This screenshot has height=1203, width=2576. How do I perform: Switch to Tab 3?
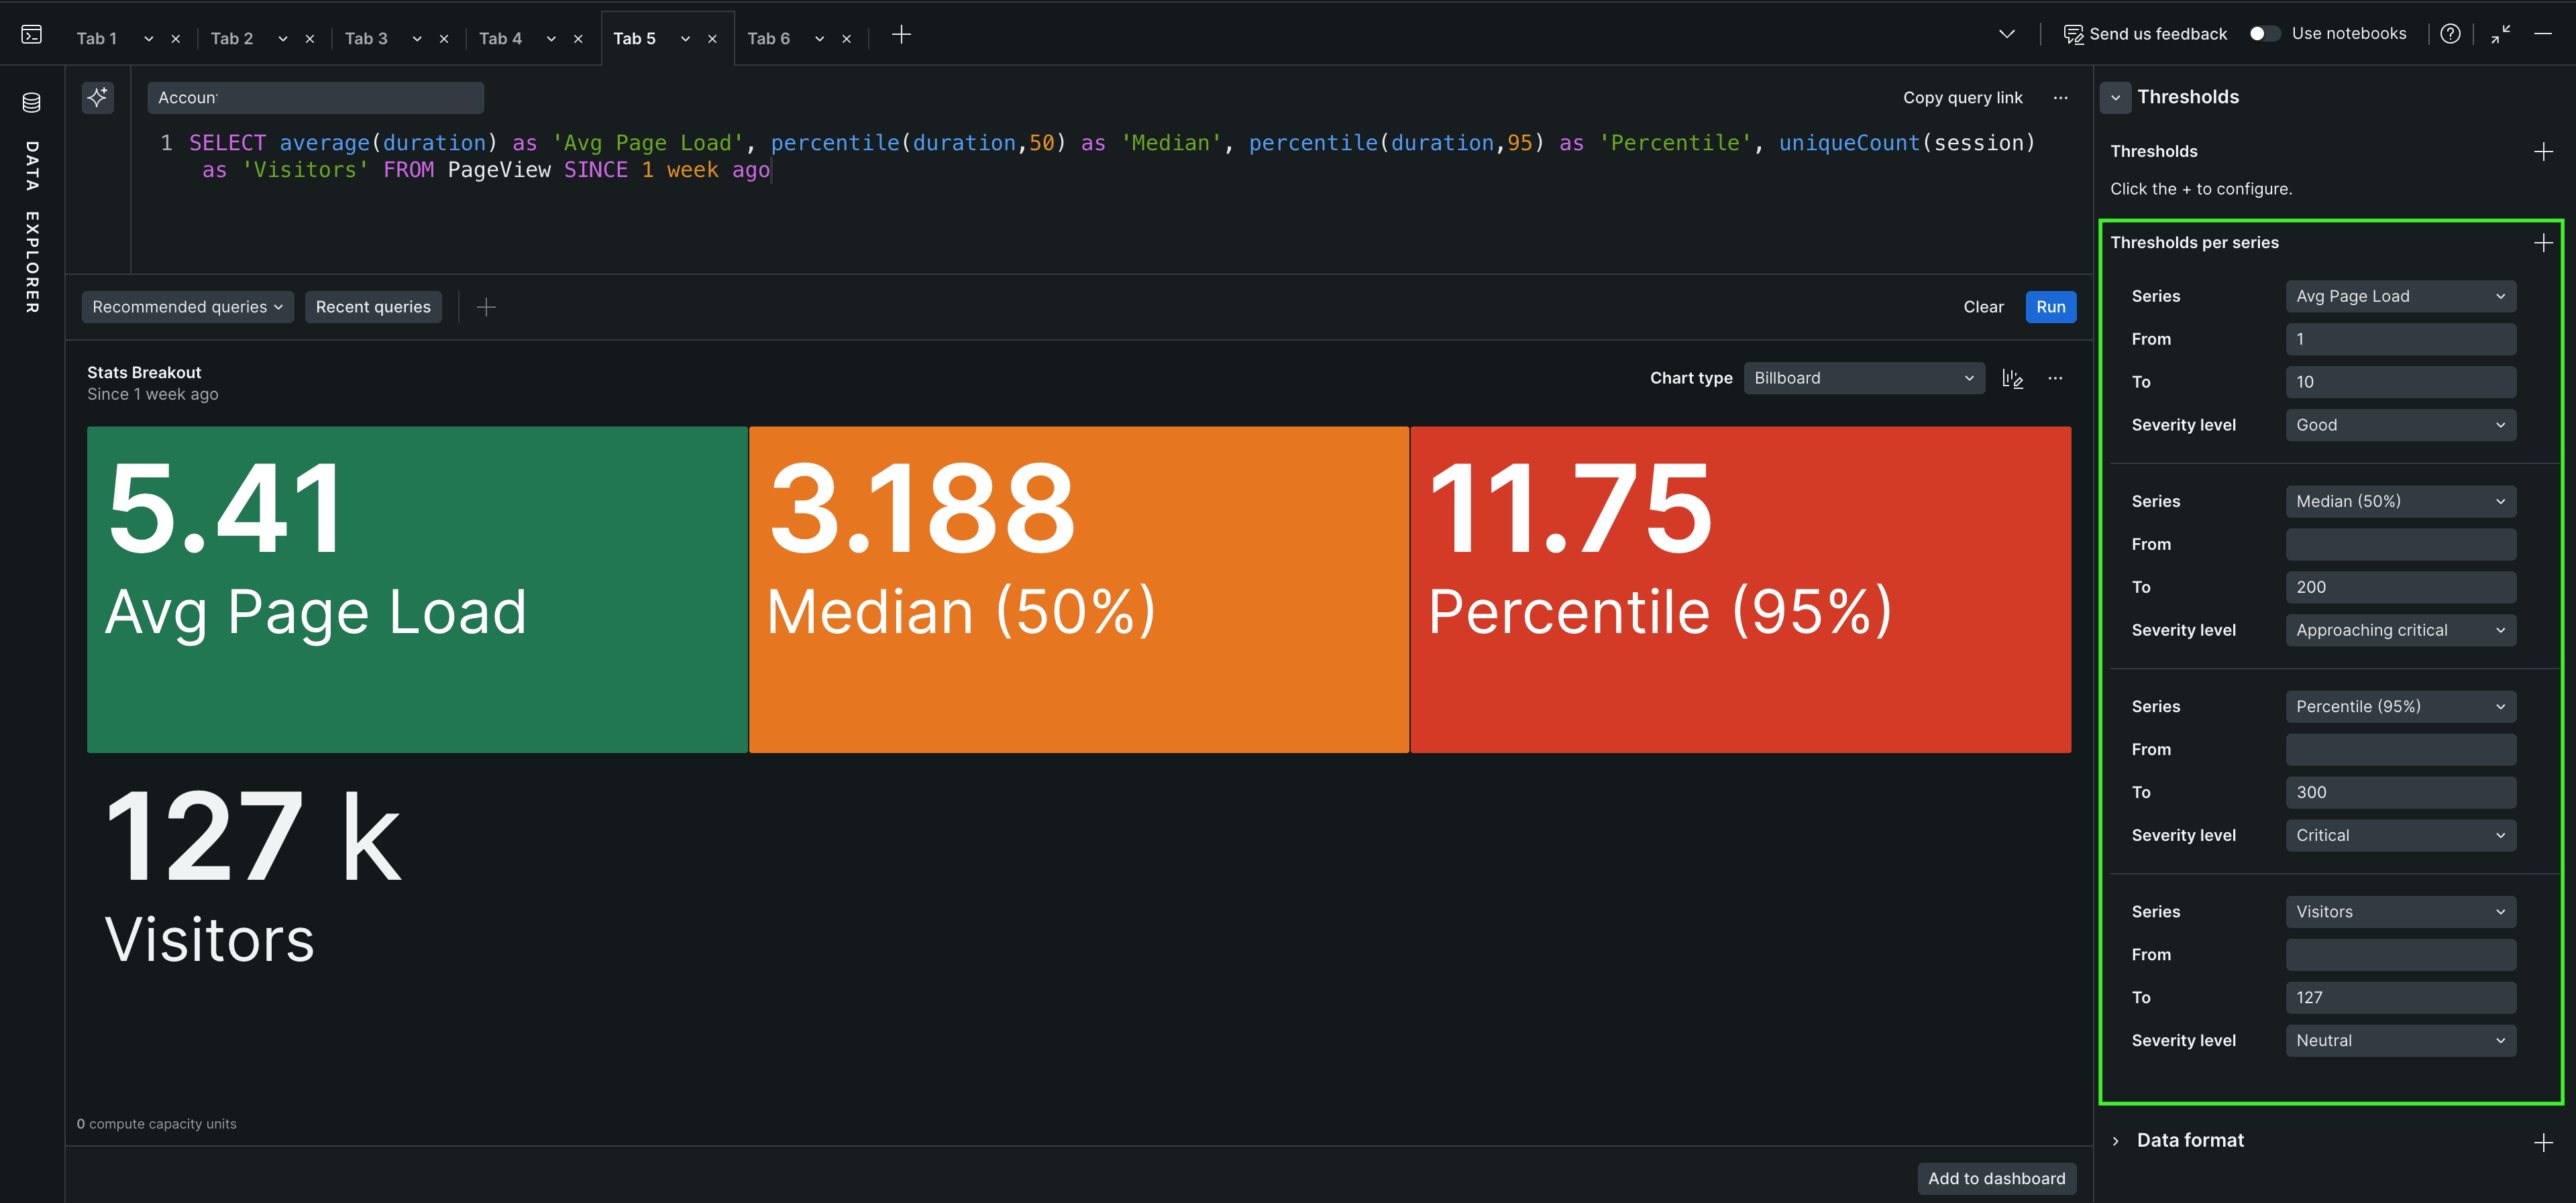pos(366,38)
